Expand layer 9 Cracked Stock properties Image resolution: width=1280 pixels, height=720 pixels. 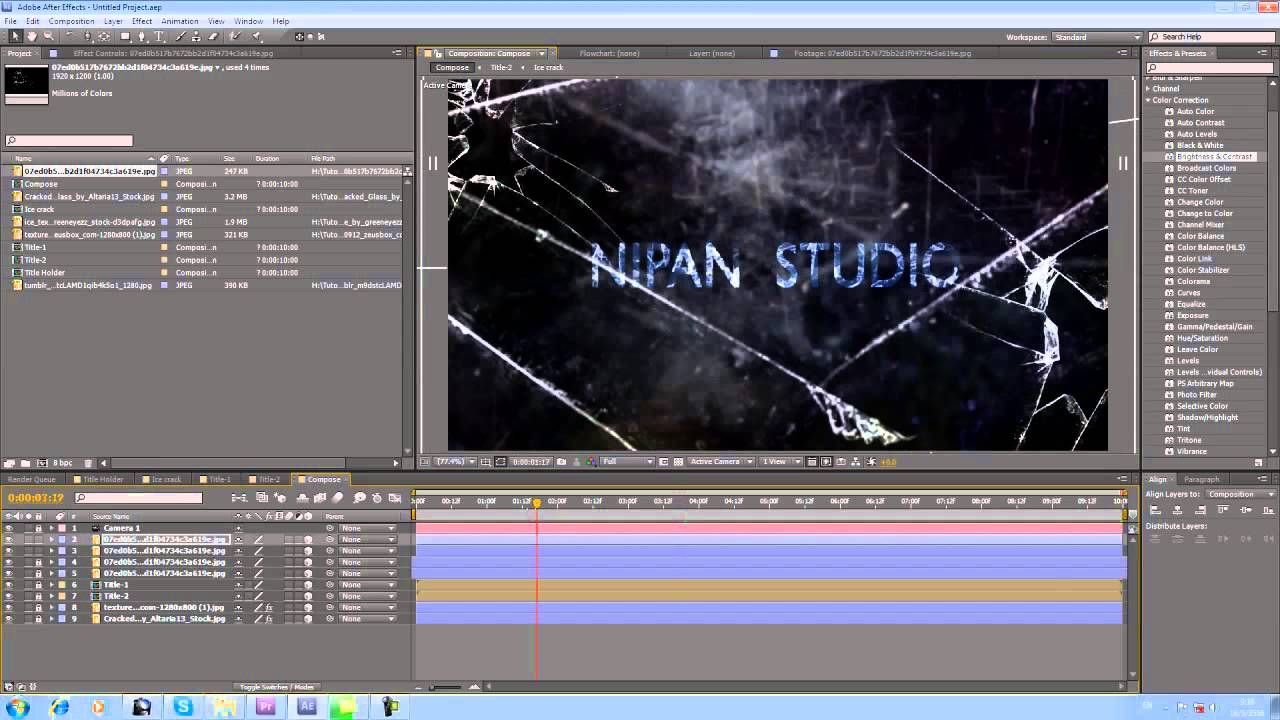pos(51,619)
